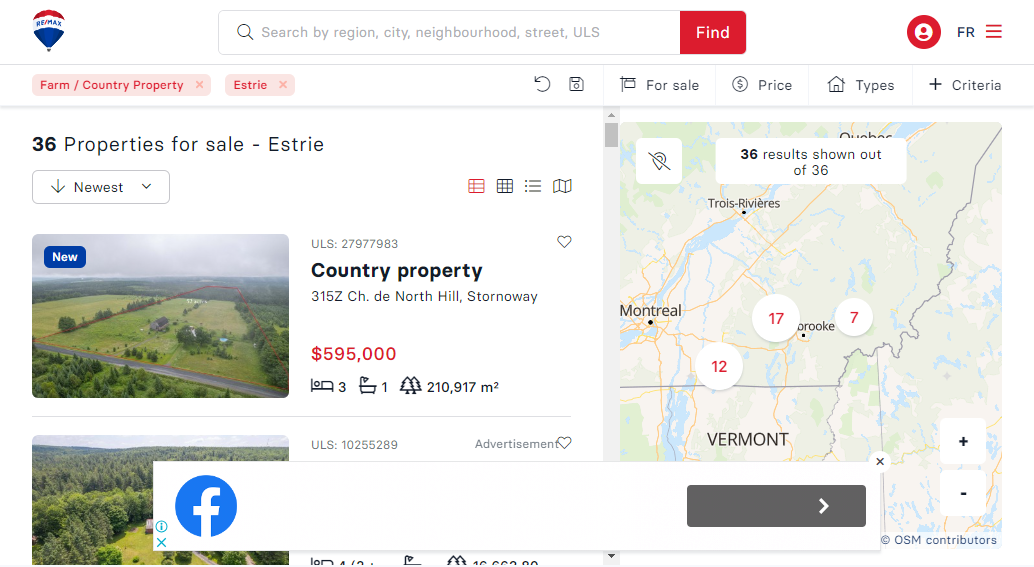Viewport: 1034px width, 567px height.
Task: Open the Price filter dropdown
Action: click(x=762, y=85)
